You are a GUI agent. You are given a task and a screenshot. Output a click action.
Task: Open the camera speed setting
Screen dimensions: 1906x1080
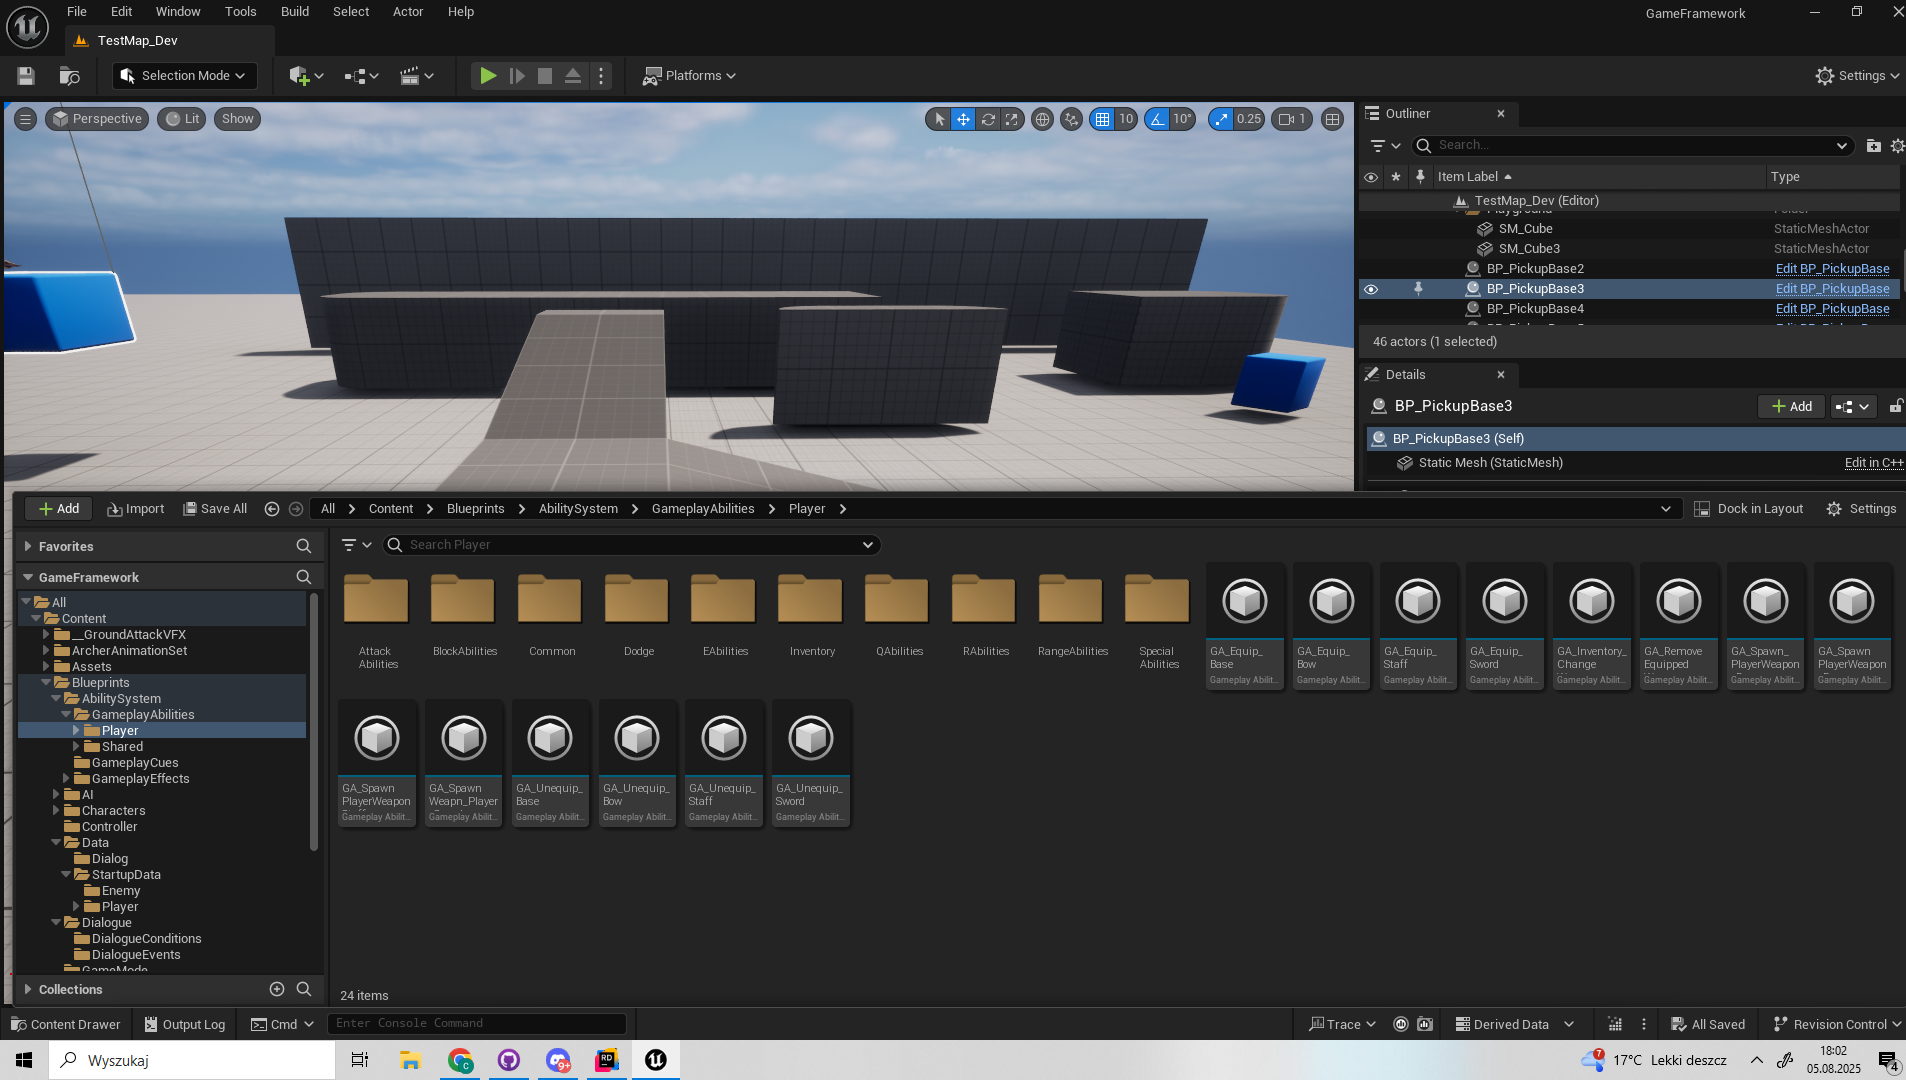1292,119
